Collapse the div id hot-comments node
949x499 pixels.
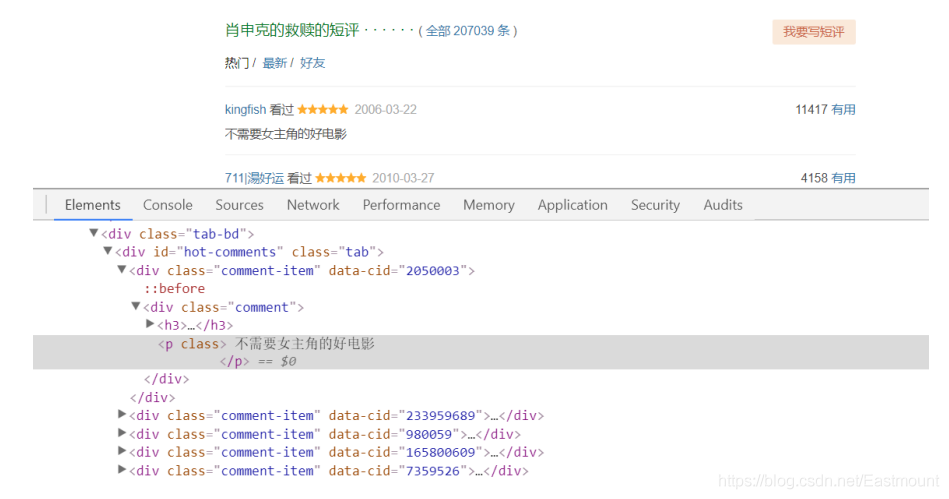coord(108,251)
